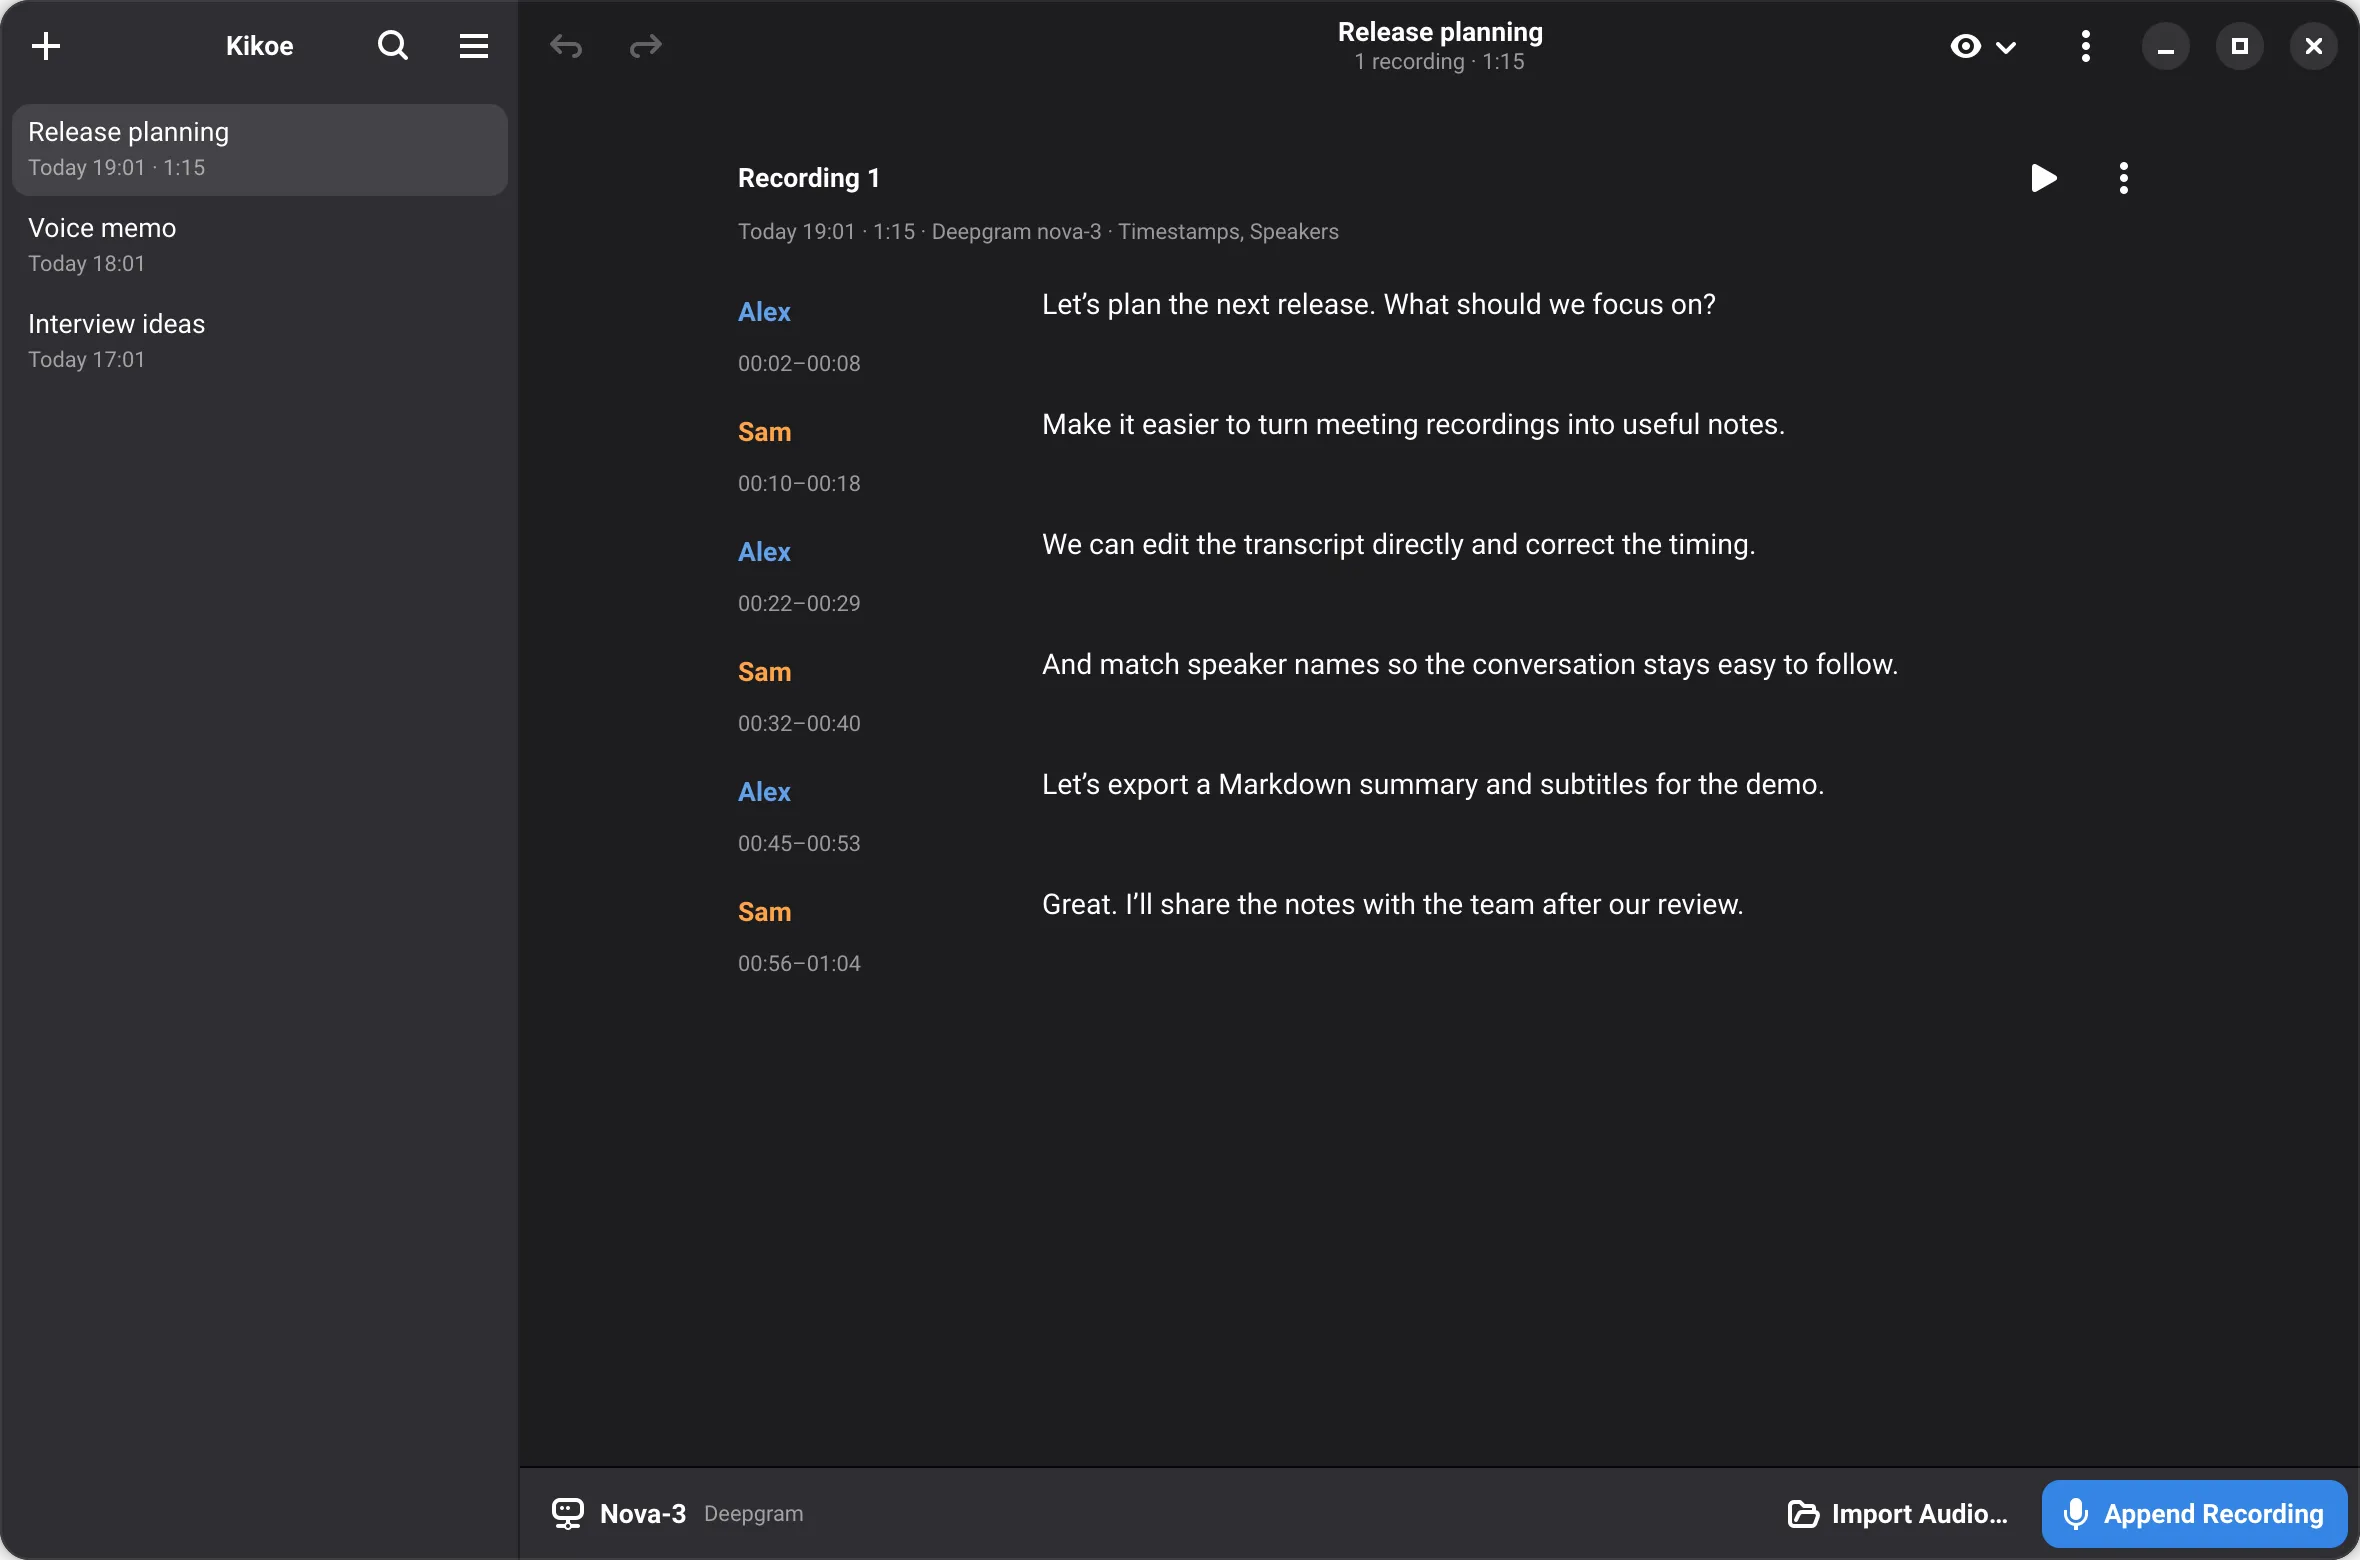Open the Voice memo note

point(260,245)
